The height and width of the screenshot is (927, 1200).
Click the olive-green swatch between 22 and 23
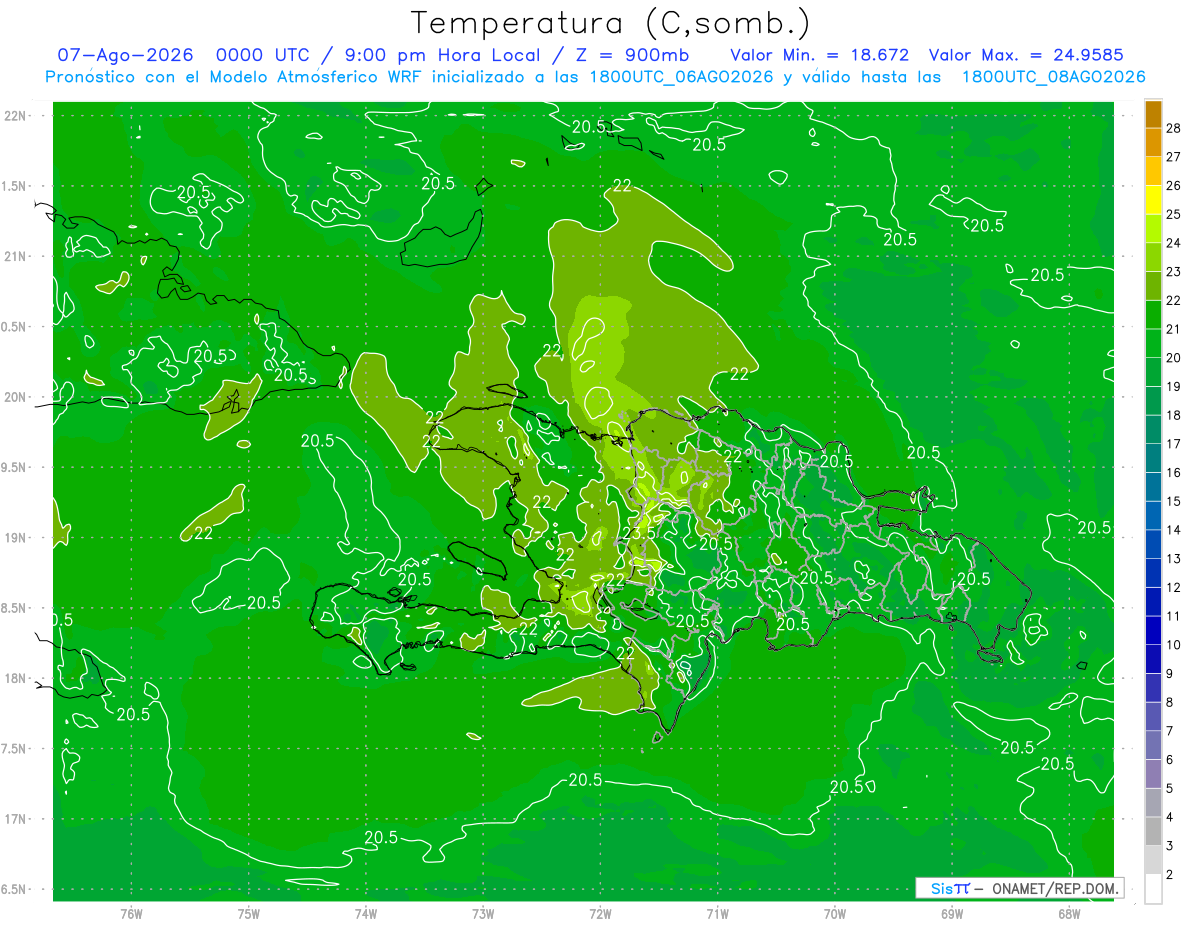(1153, 286)
